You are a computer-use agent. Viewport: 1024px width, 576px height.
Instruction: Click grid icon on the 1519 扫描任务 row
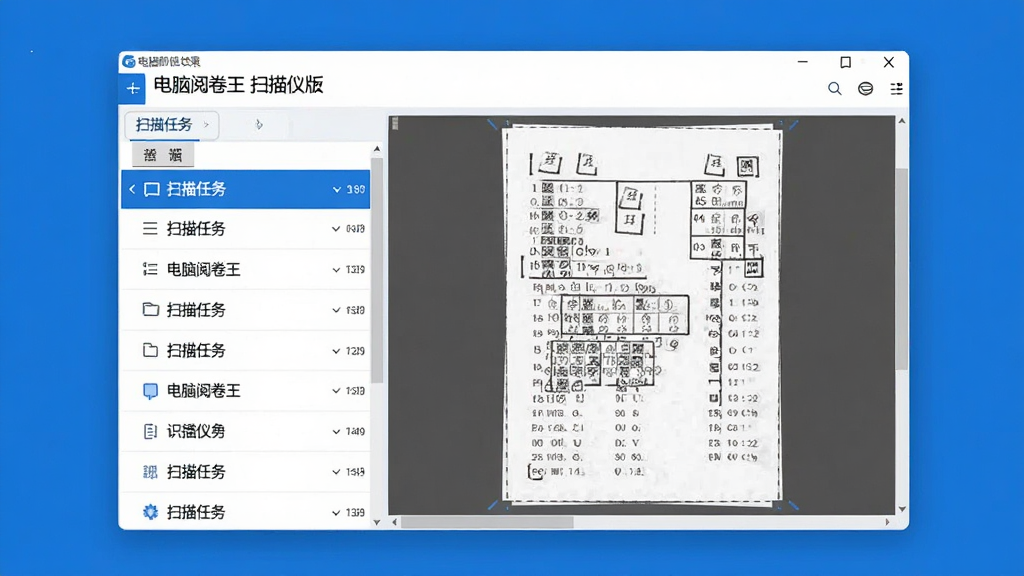(x=150, y=472)
